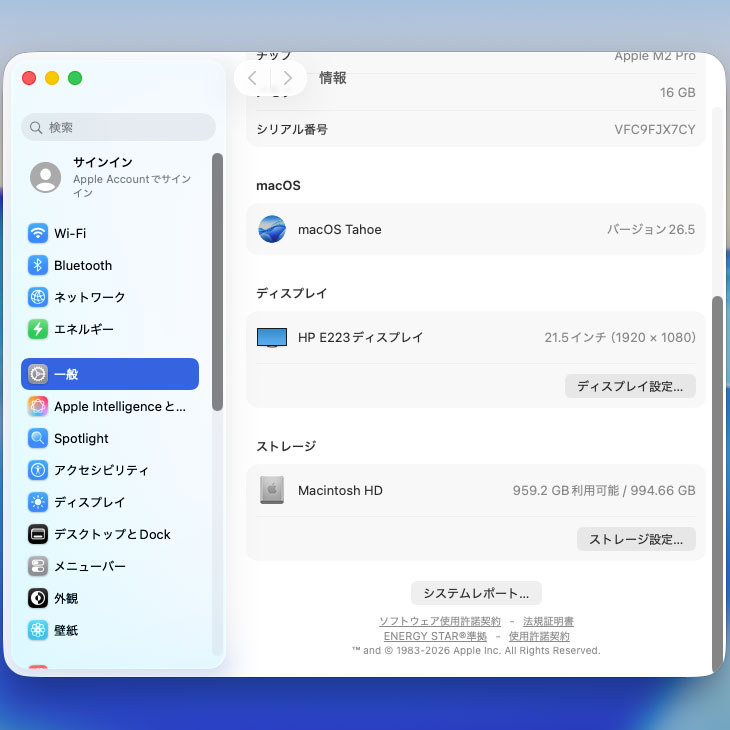Image resolution: width=730 pixels, height=730 pixels.
Task: Click the ネットワーク globe icon
Action: point(38,297)
